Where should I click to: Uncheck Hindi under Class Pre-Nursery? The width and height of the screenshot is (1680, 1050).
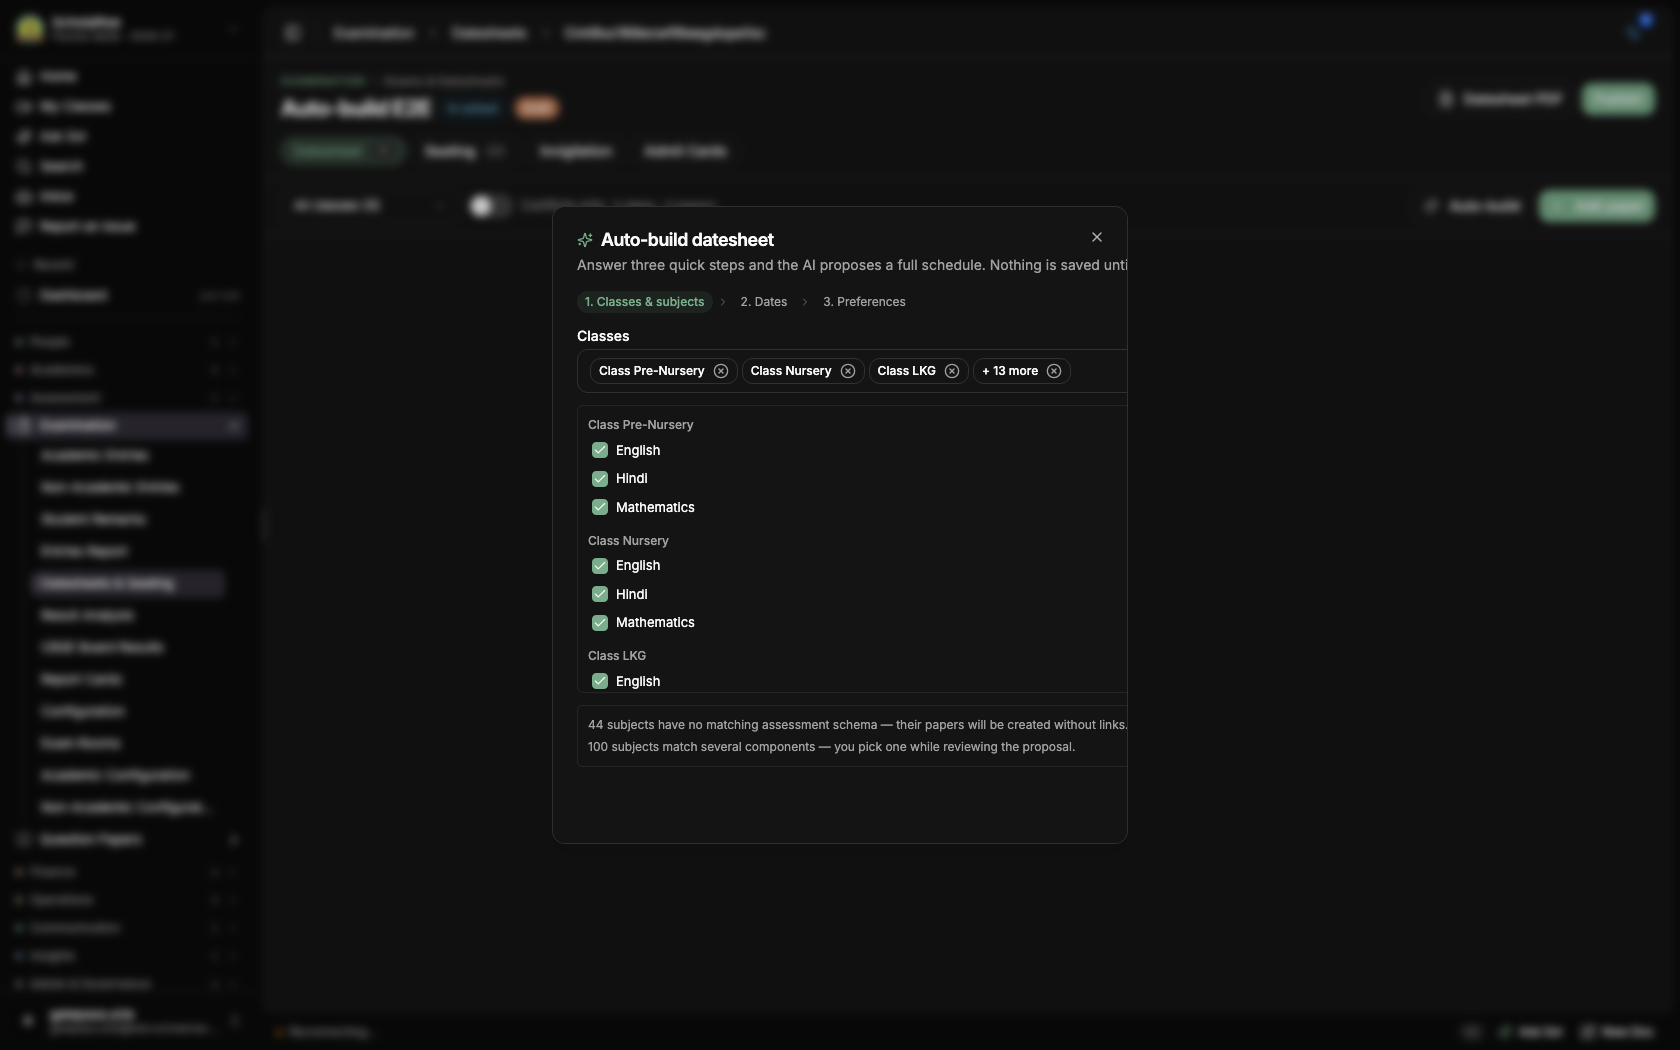pyautogui.click(x=600, y=479)
